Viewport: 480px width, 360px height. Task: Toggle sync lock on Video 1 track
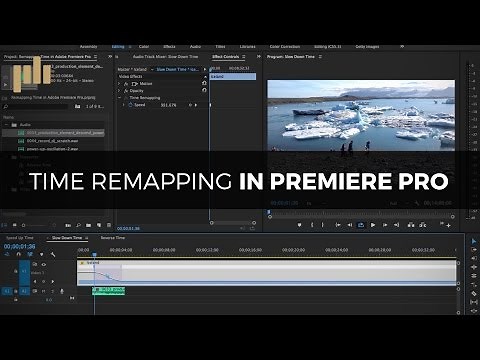point(35,264)
